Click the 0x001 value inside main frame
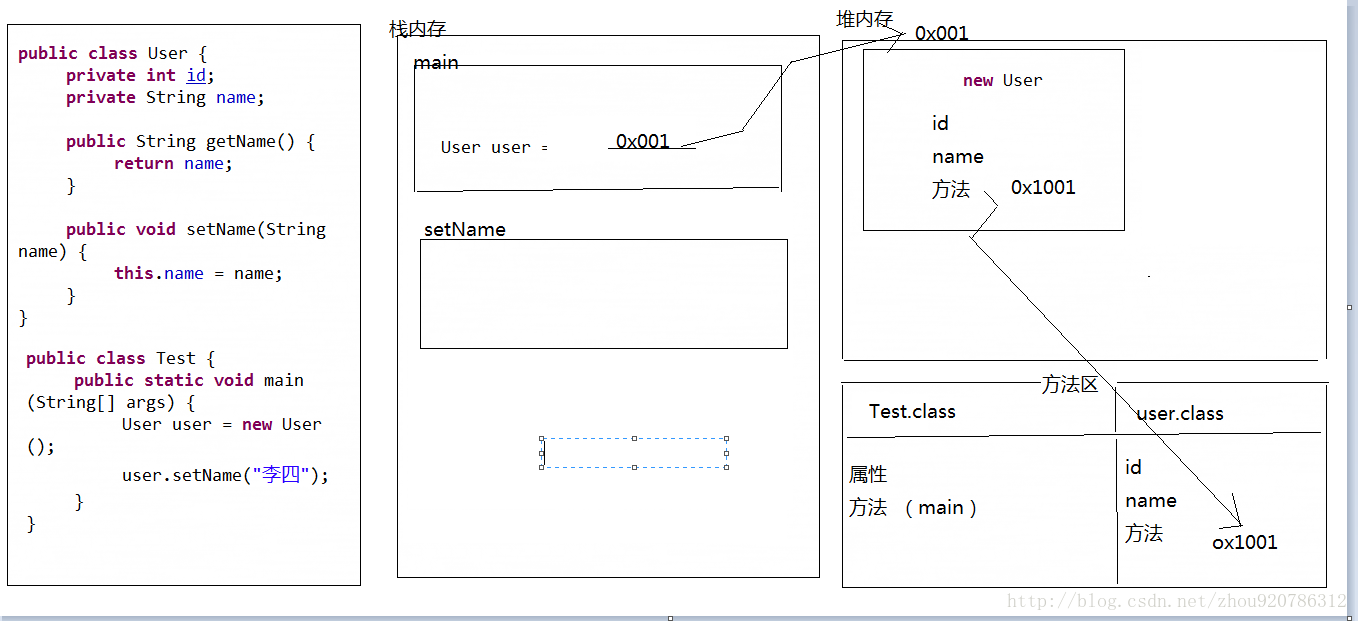This screenshot has height=621, width=1358. [643, 142]
